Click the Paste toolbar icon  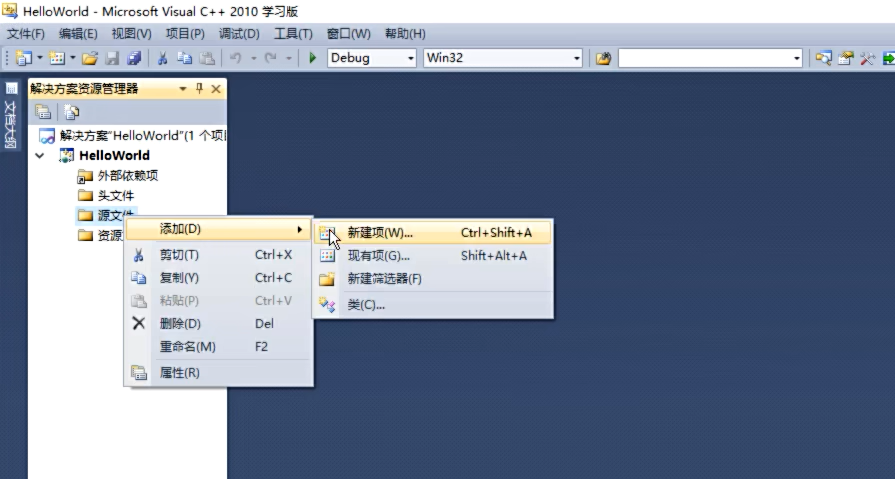[207, 58]
